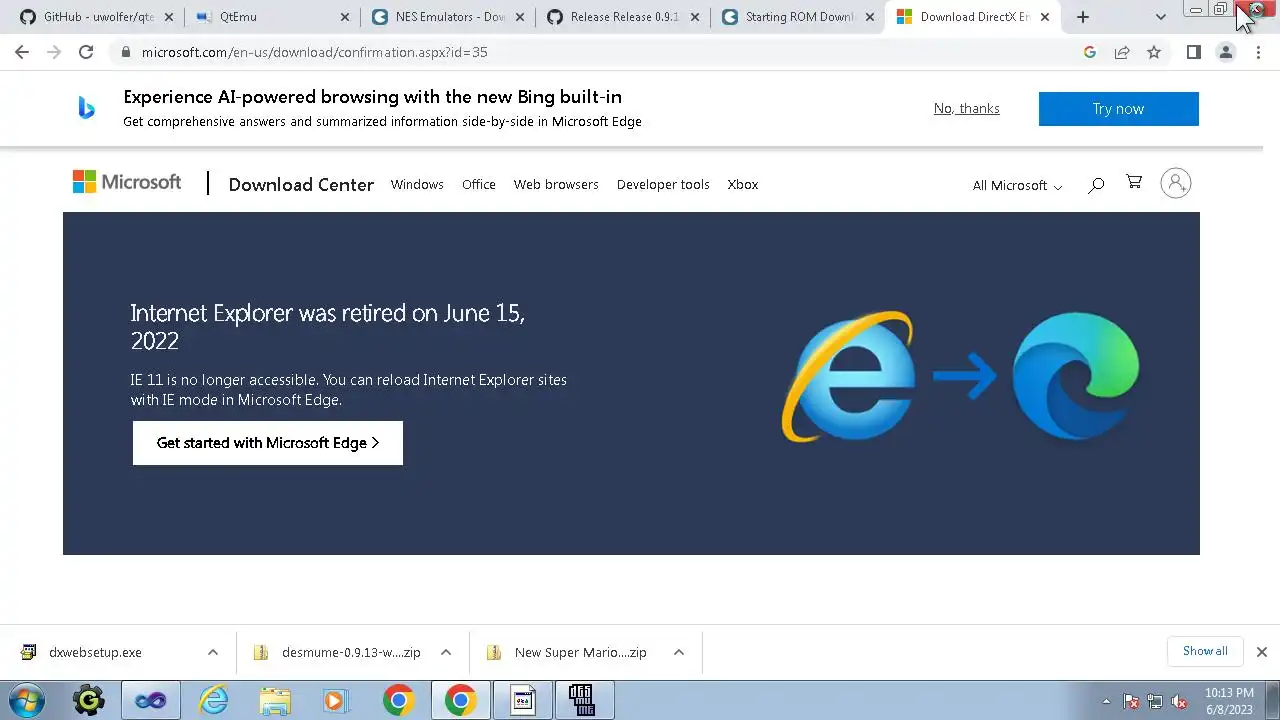Switch to Release 0.9.1 GitHub tab
This screenshot has height=720, width=1280.
(x=624, y=17)
